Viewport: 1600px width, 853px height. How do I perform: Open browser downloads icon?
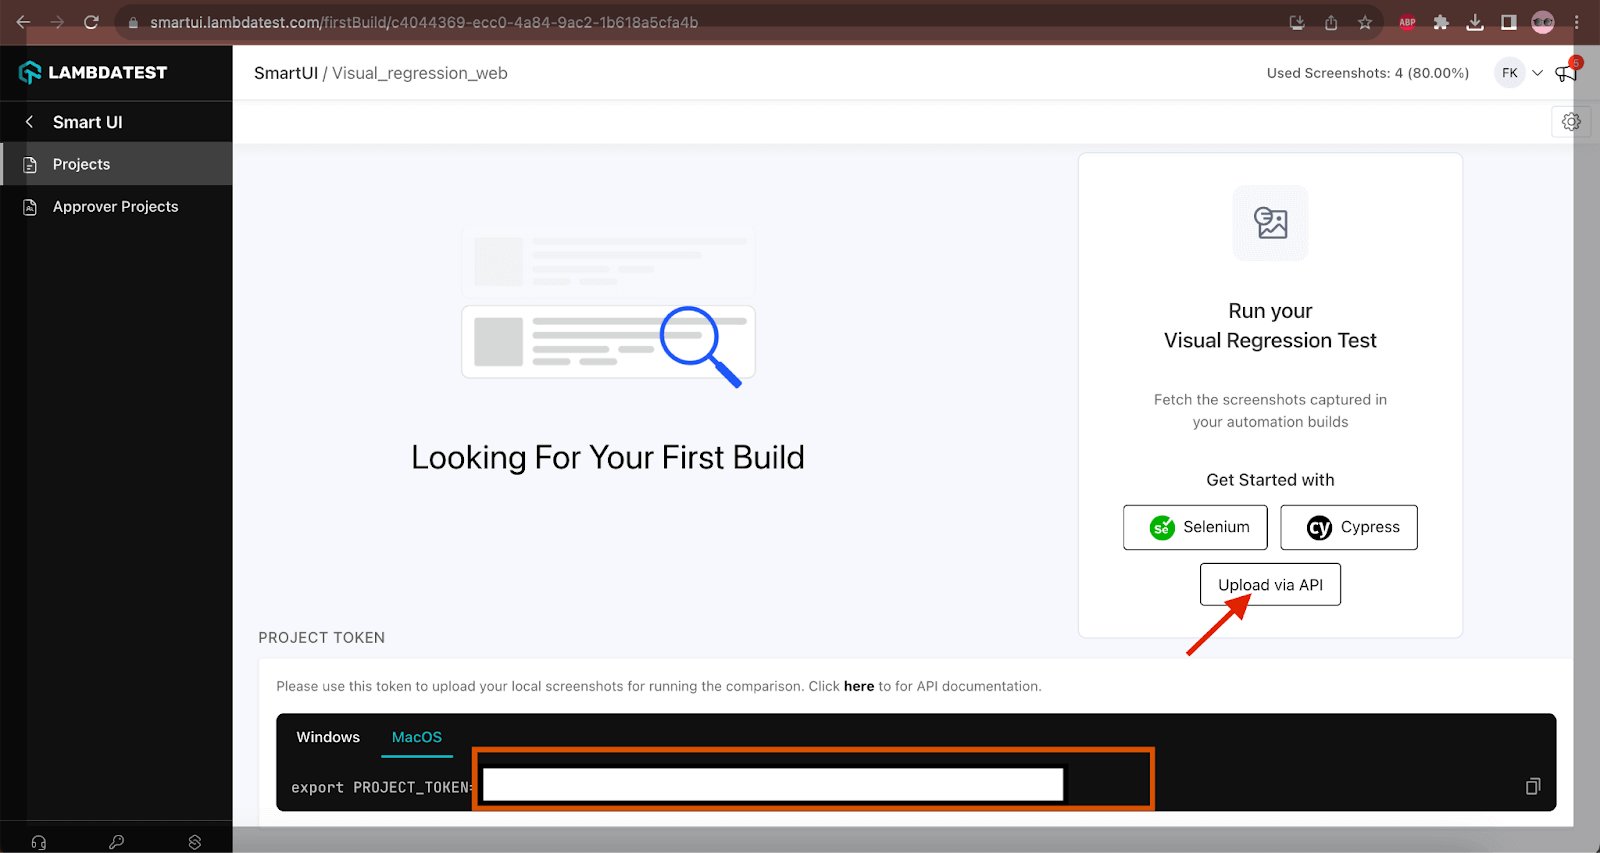pos(1475,22)
